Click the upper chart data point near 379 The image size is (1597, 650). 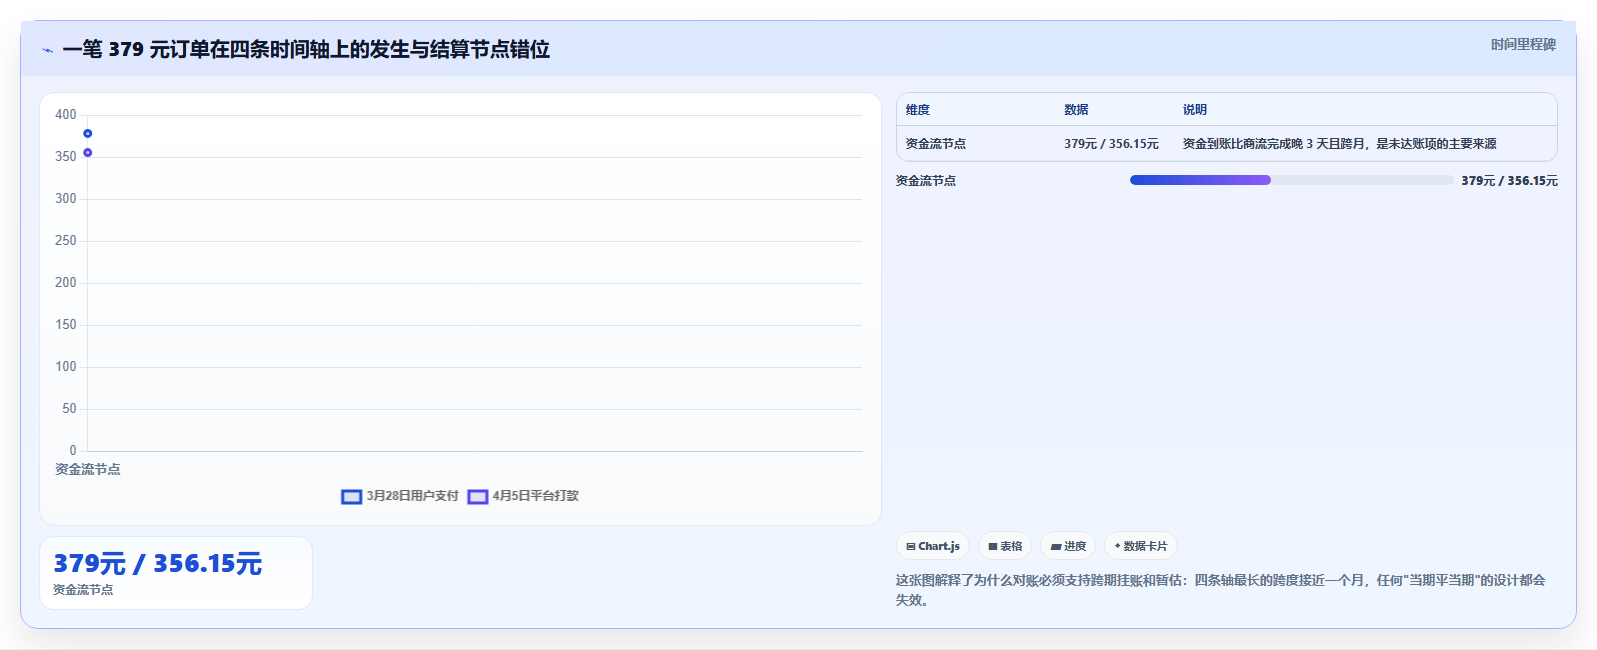(88, 133)
